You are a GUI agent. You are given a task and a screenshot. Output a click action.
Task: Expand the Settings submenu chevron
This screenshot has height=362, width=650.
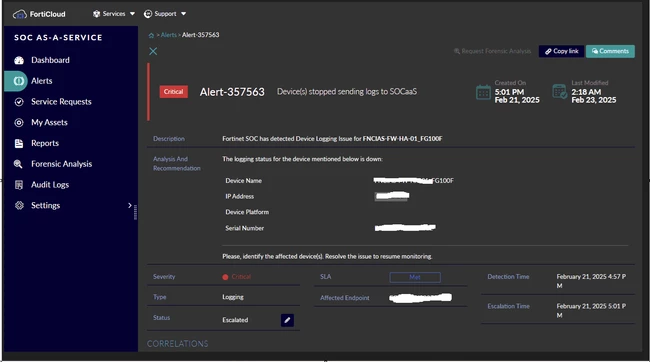[x=130, y=205]
